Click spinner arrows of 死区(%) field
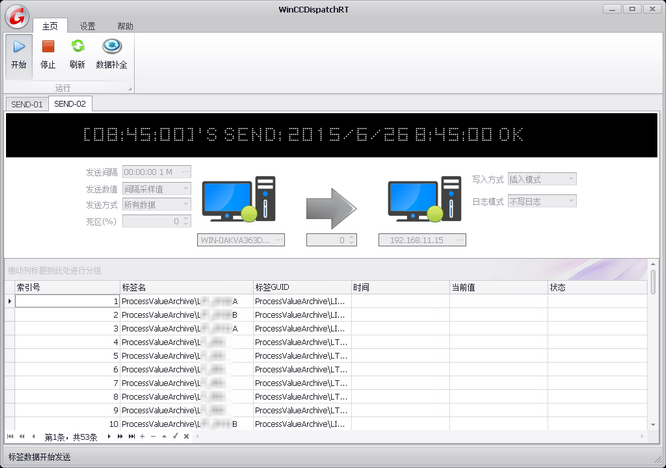 click(x=186, y=221)
